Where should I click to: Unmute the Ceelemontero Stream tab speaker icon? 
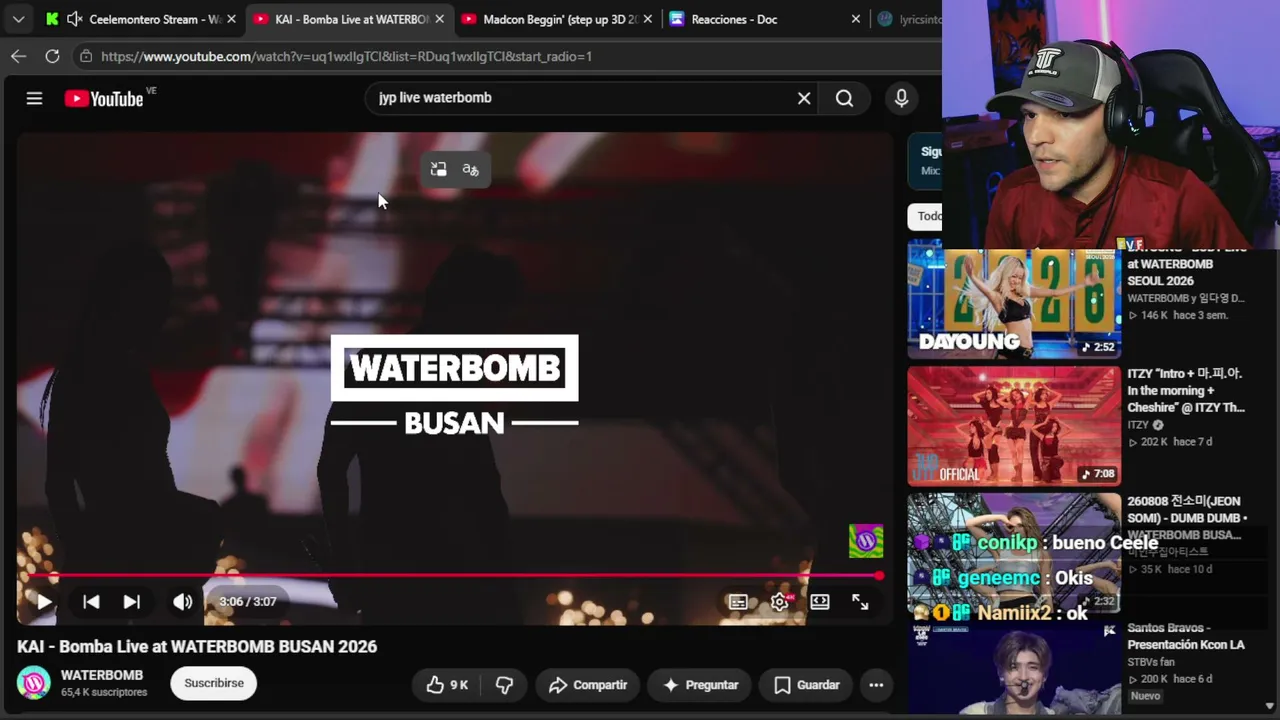[74, 19]
